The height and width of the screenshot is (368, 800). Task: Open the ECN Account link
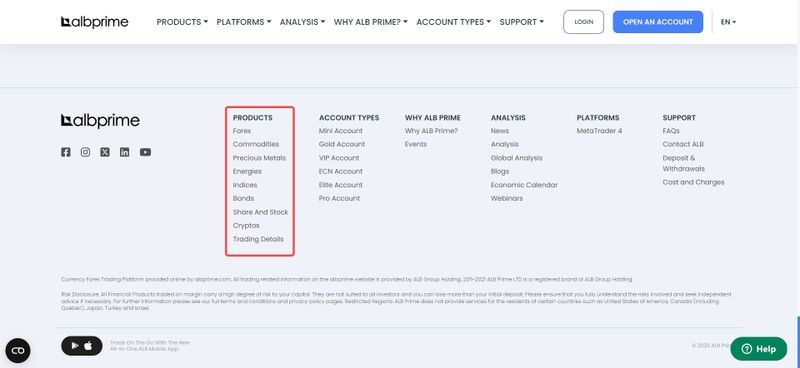pyautogui.click(x=341, y=171)
